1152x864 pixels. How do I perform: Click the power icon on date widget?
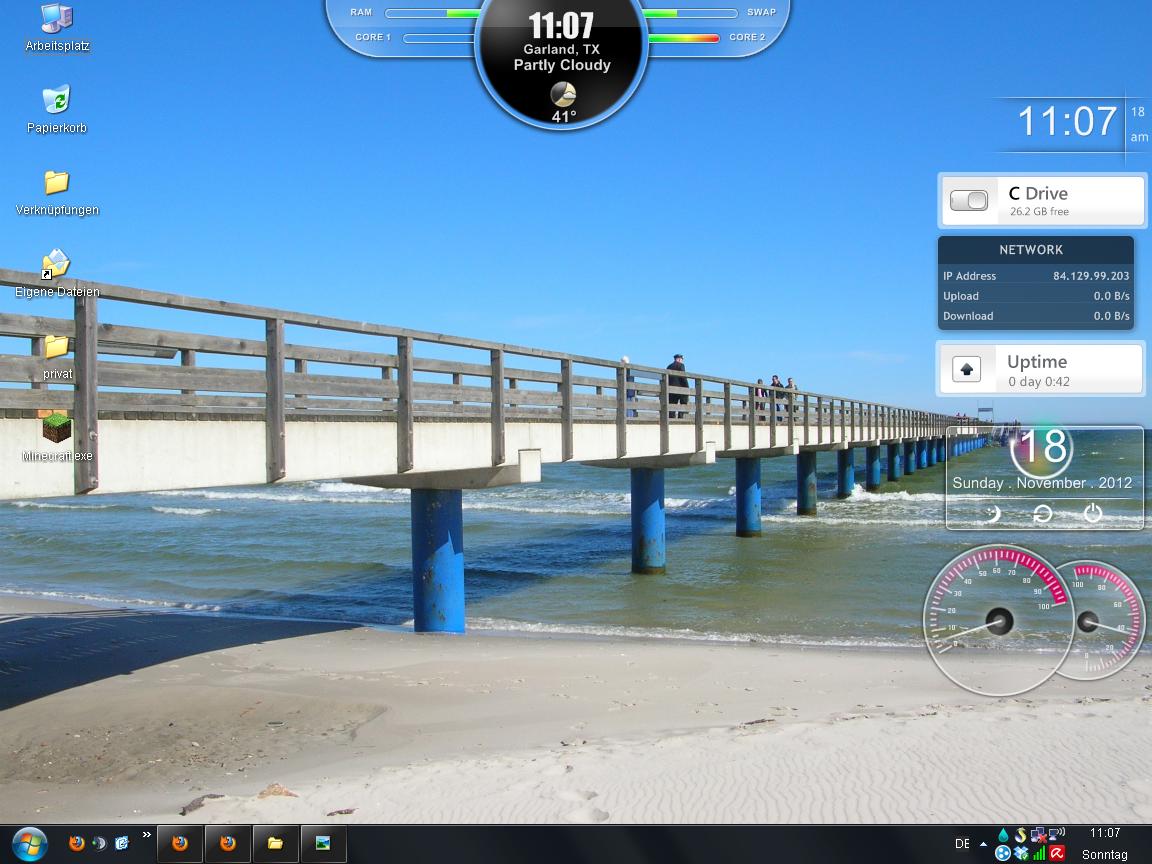click(x=1093, y=513)
